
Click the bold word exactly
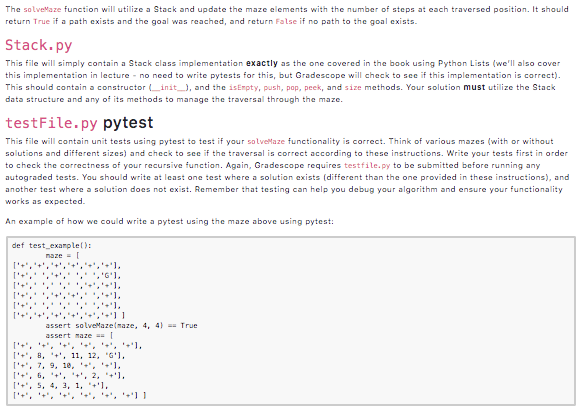(262, 63)
